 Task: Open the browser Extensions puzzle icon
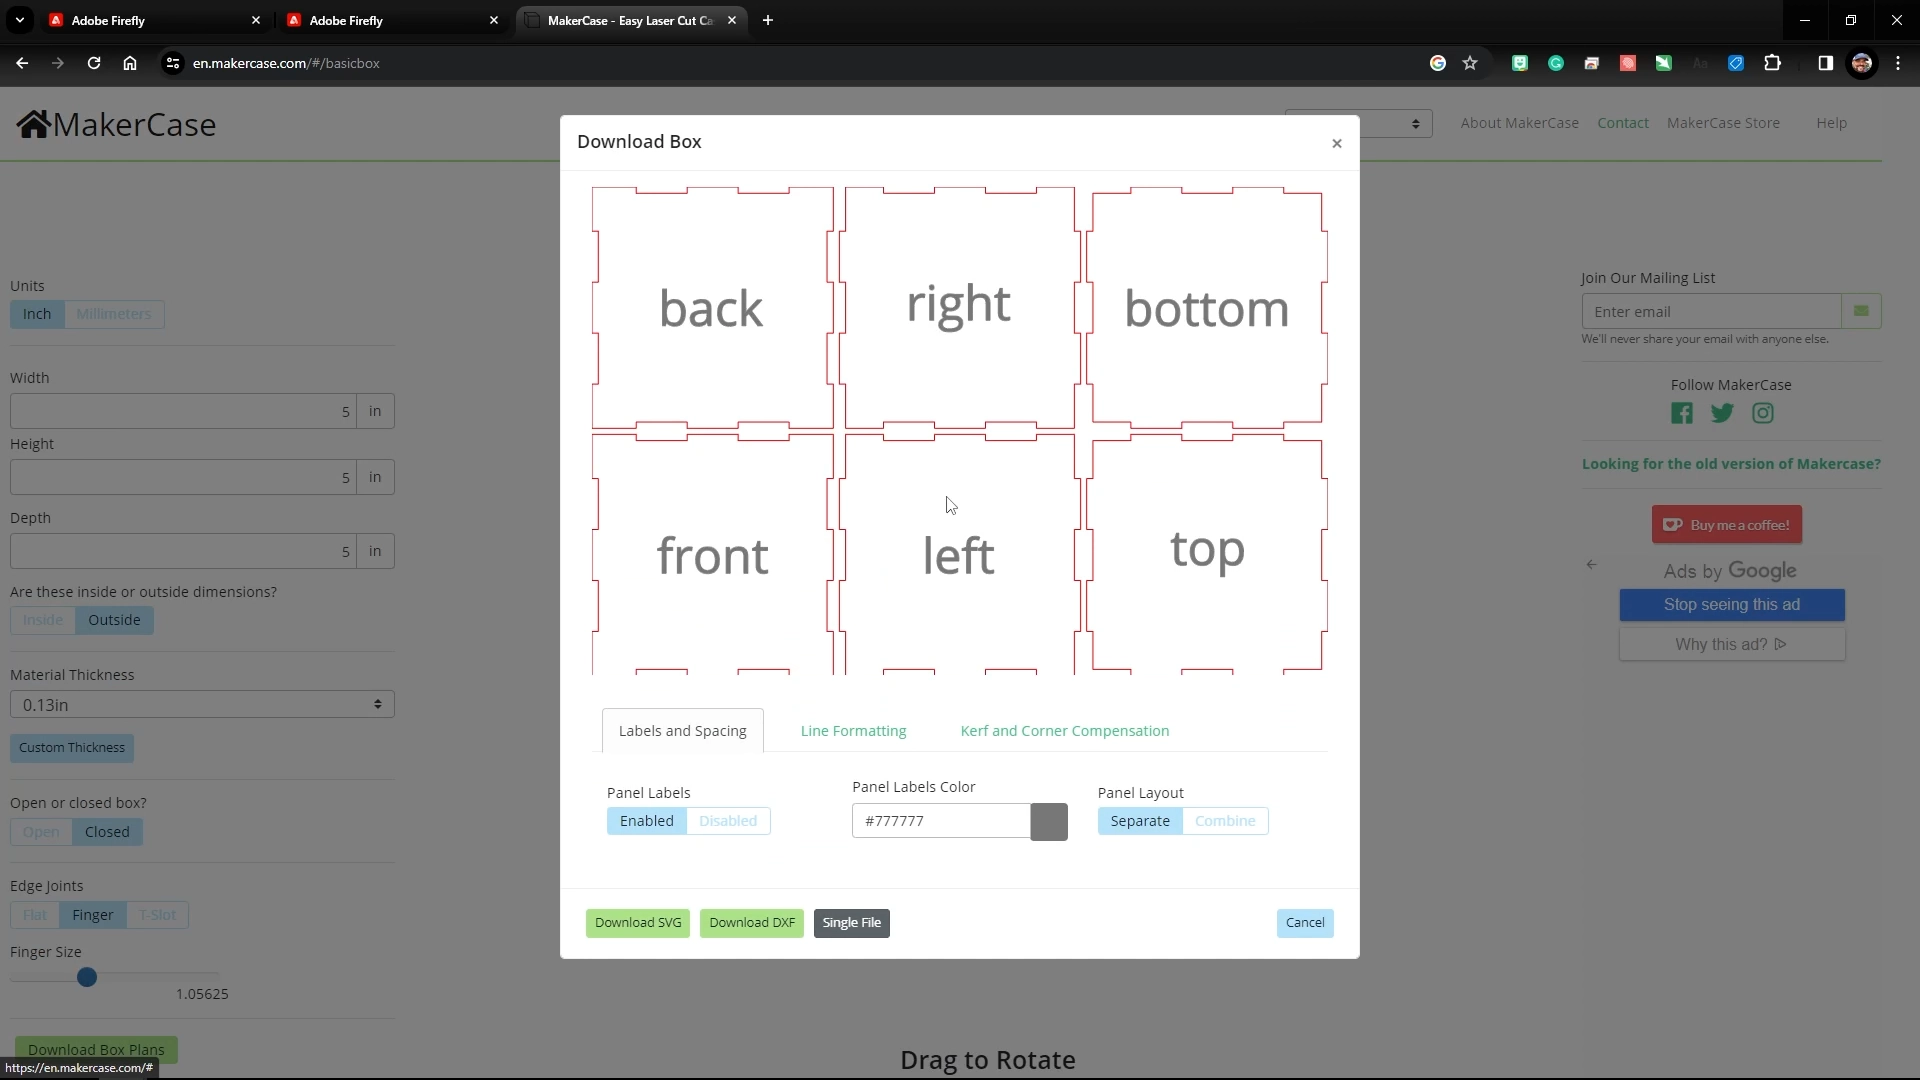(1772, 63)
